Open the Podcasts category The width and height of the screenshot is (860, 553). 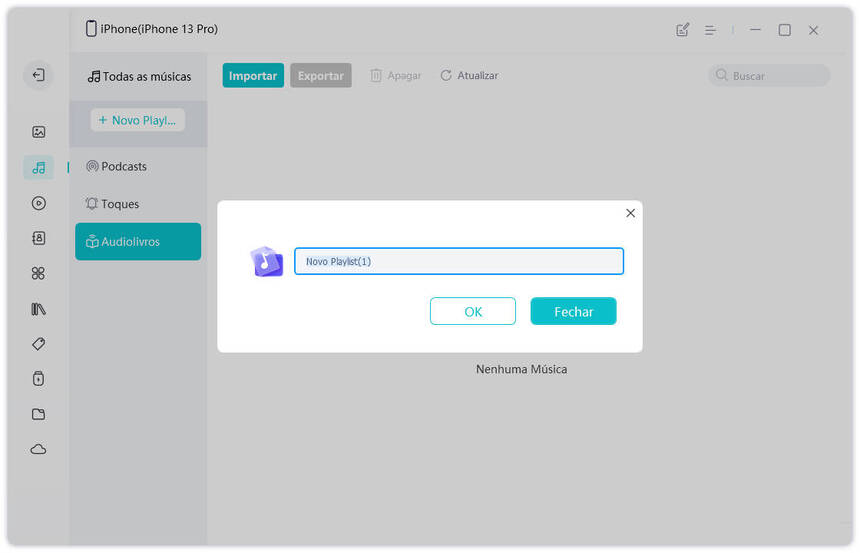pos(124,166)
